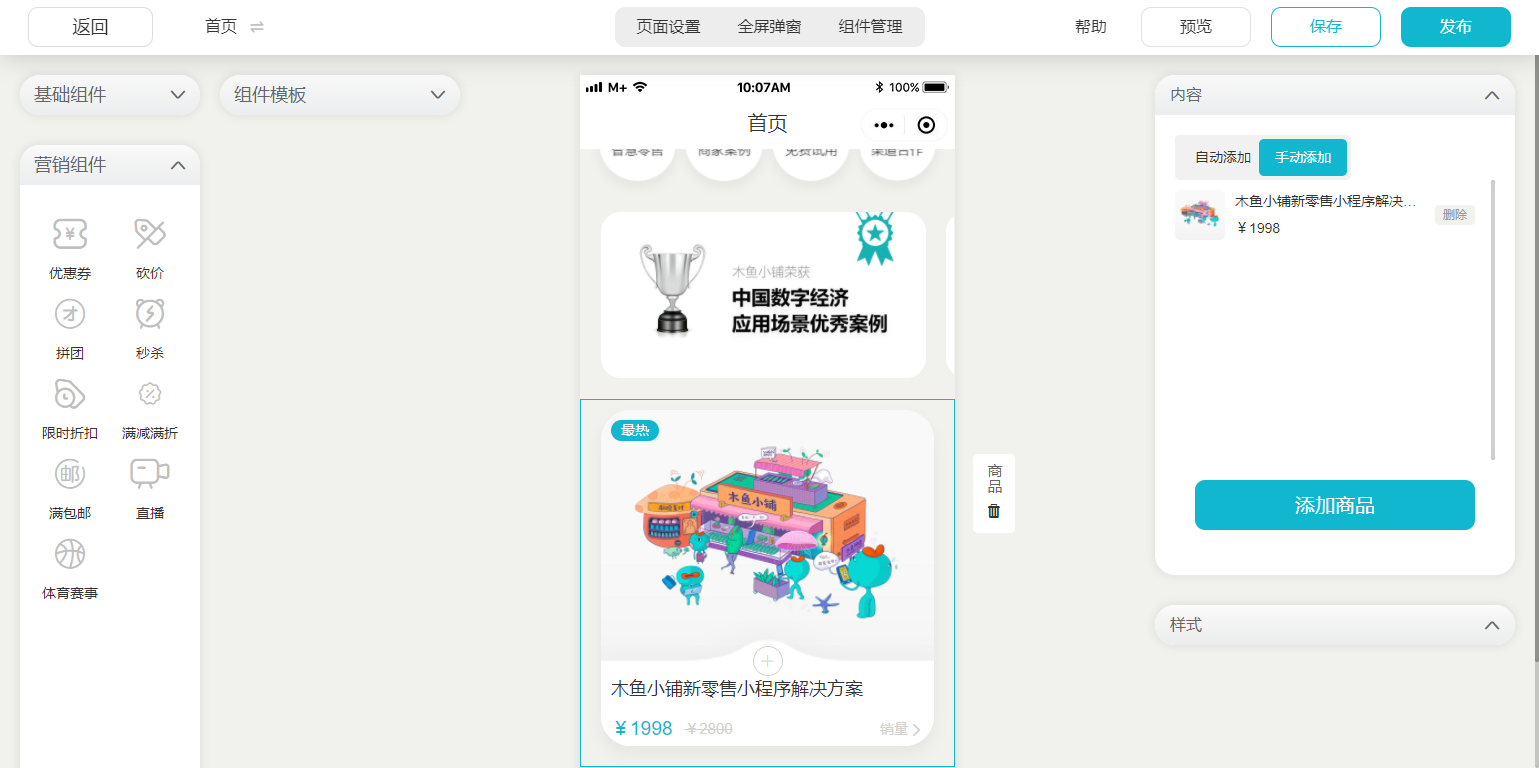Click the 最热 hot tag badge
The image size is (1539, 768).
click(x=635, y=431)
